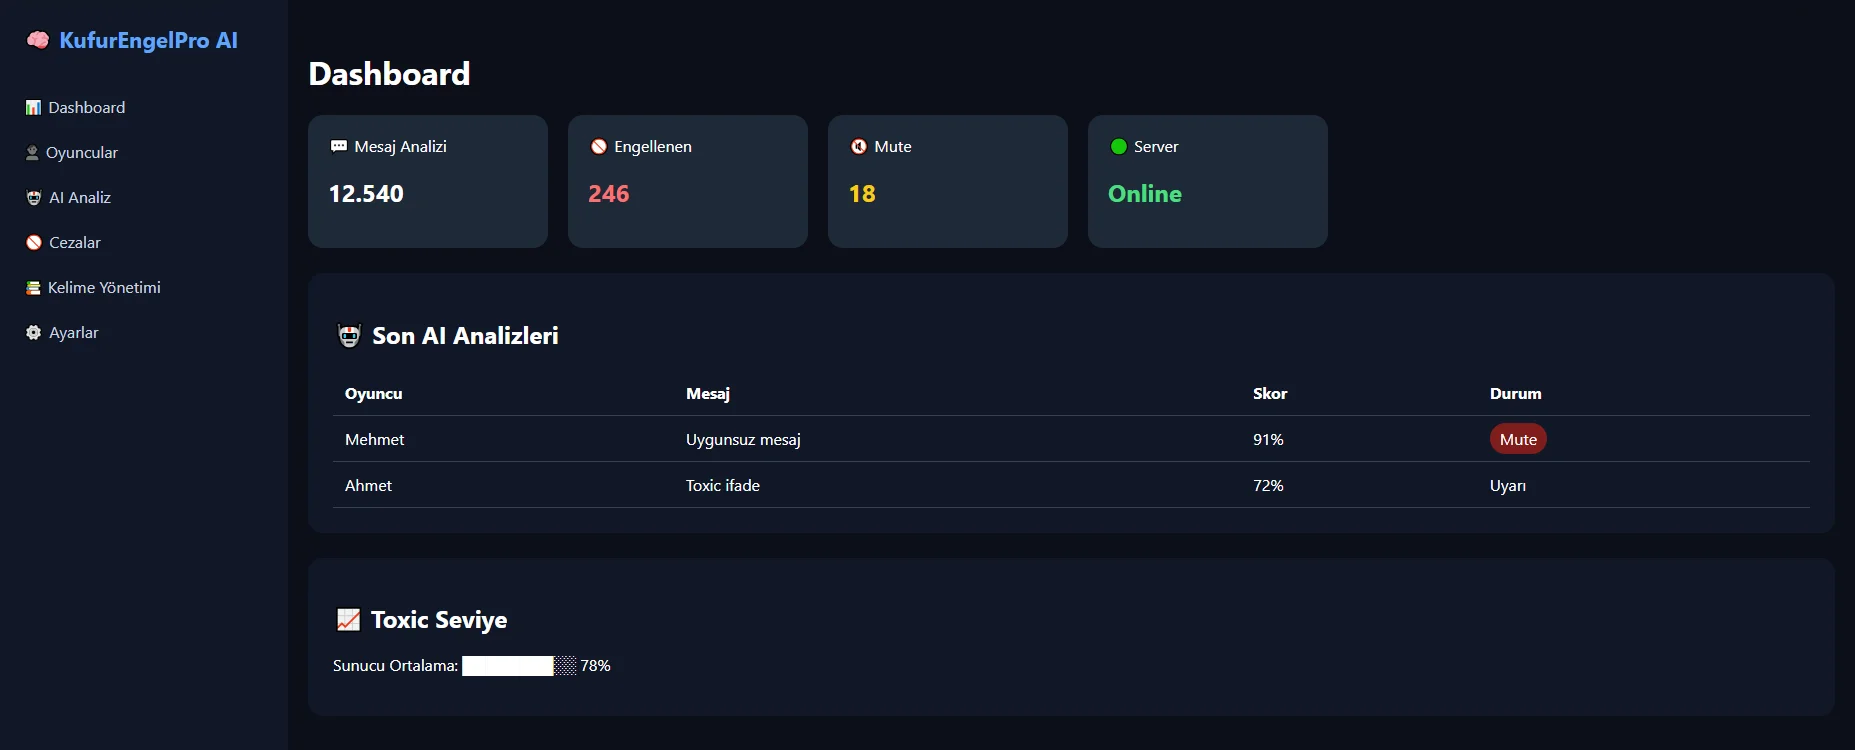
Task: Click the 78% toxic level value
Action: click(x=596, y=666)
